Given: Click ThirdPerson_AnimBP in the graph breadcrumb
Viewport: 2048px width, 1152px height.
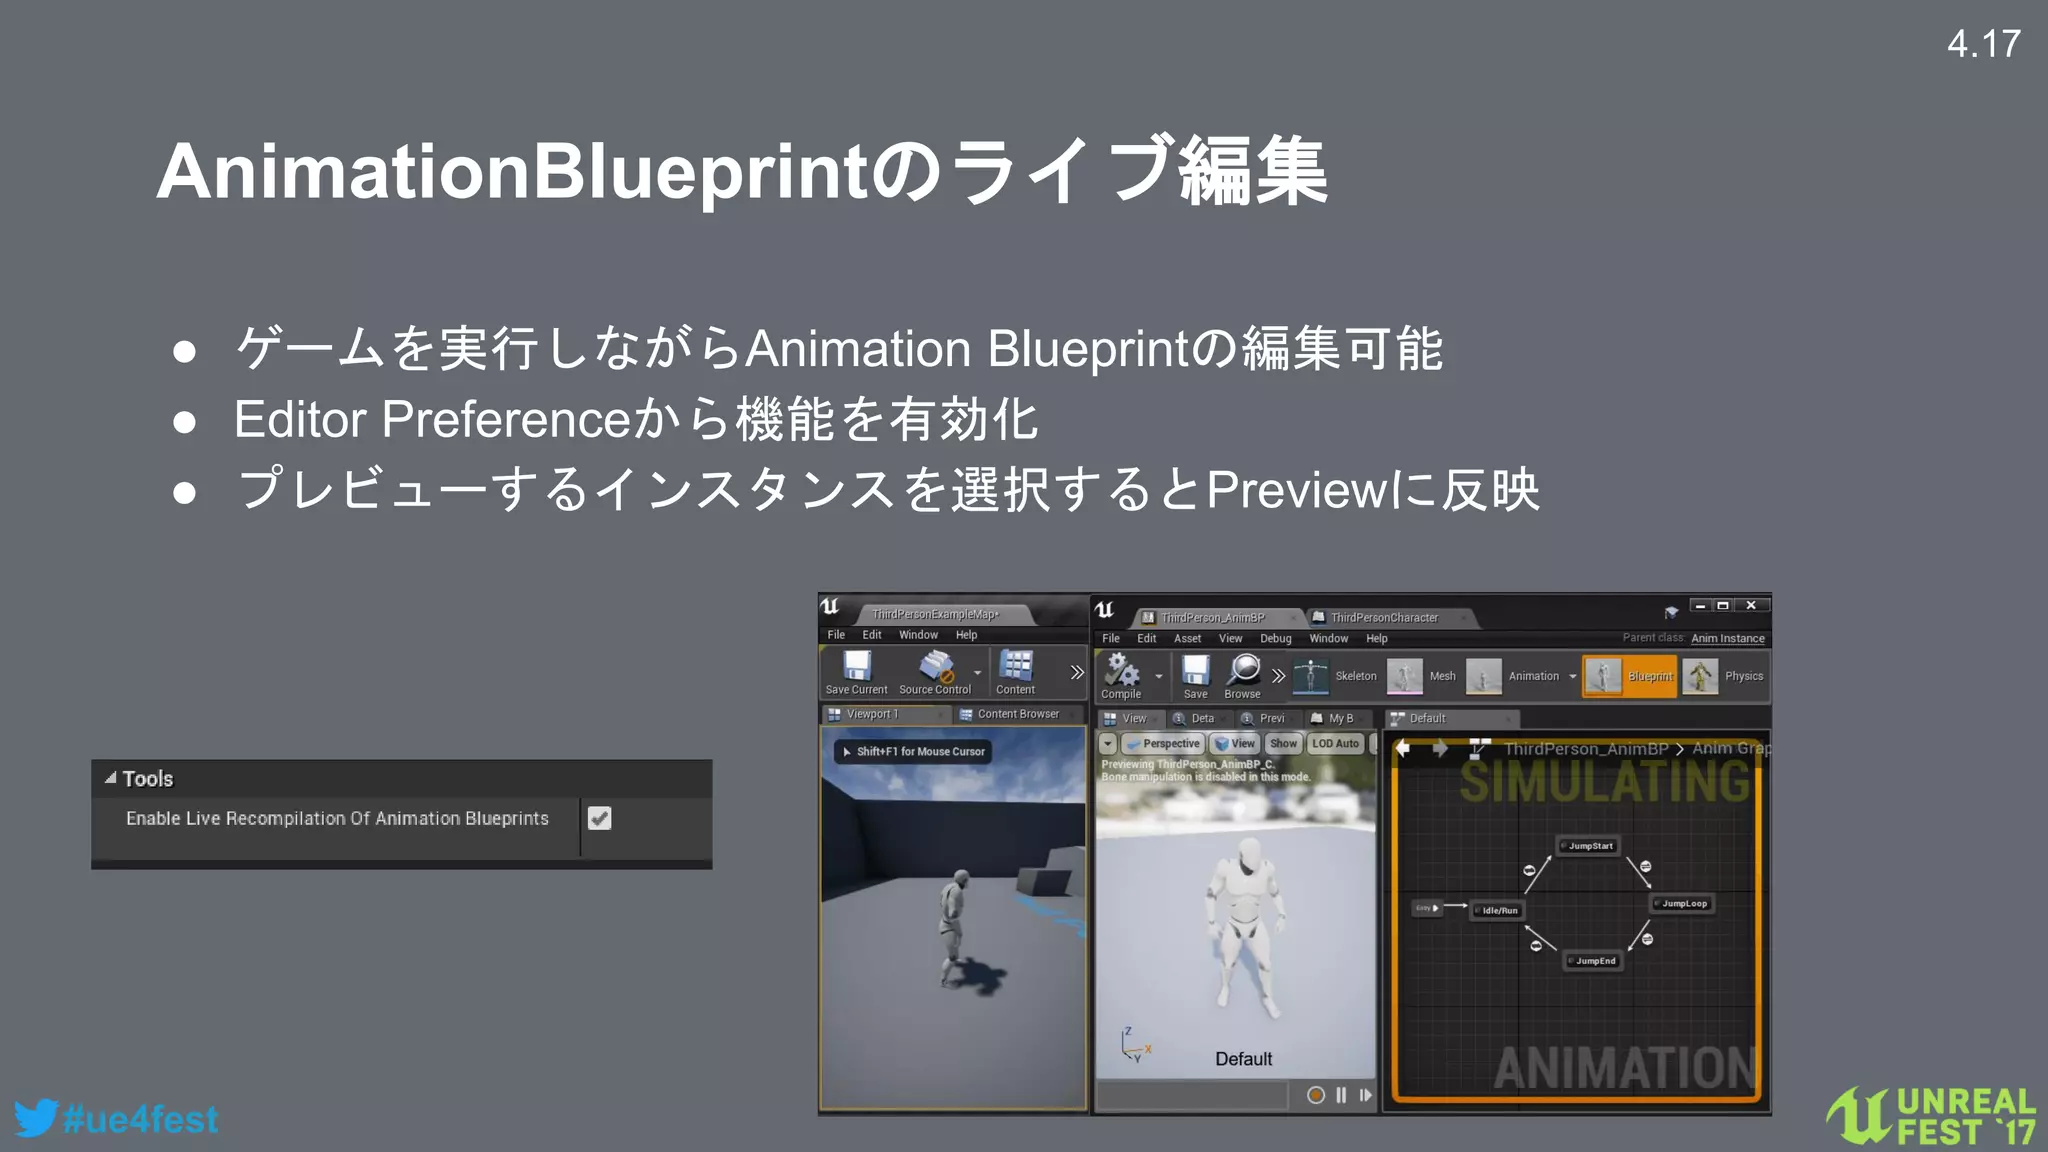Looking at the screenshot, I should (1585, 748).
